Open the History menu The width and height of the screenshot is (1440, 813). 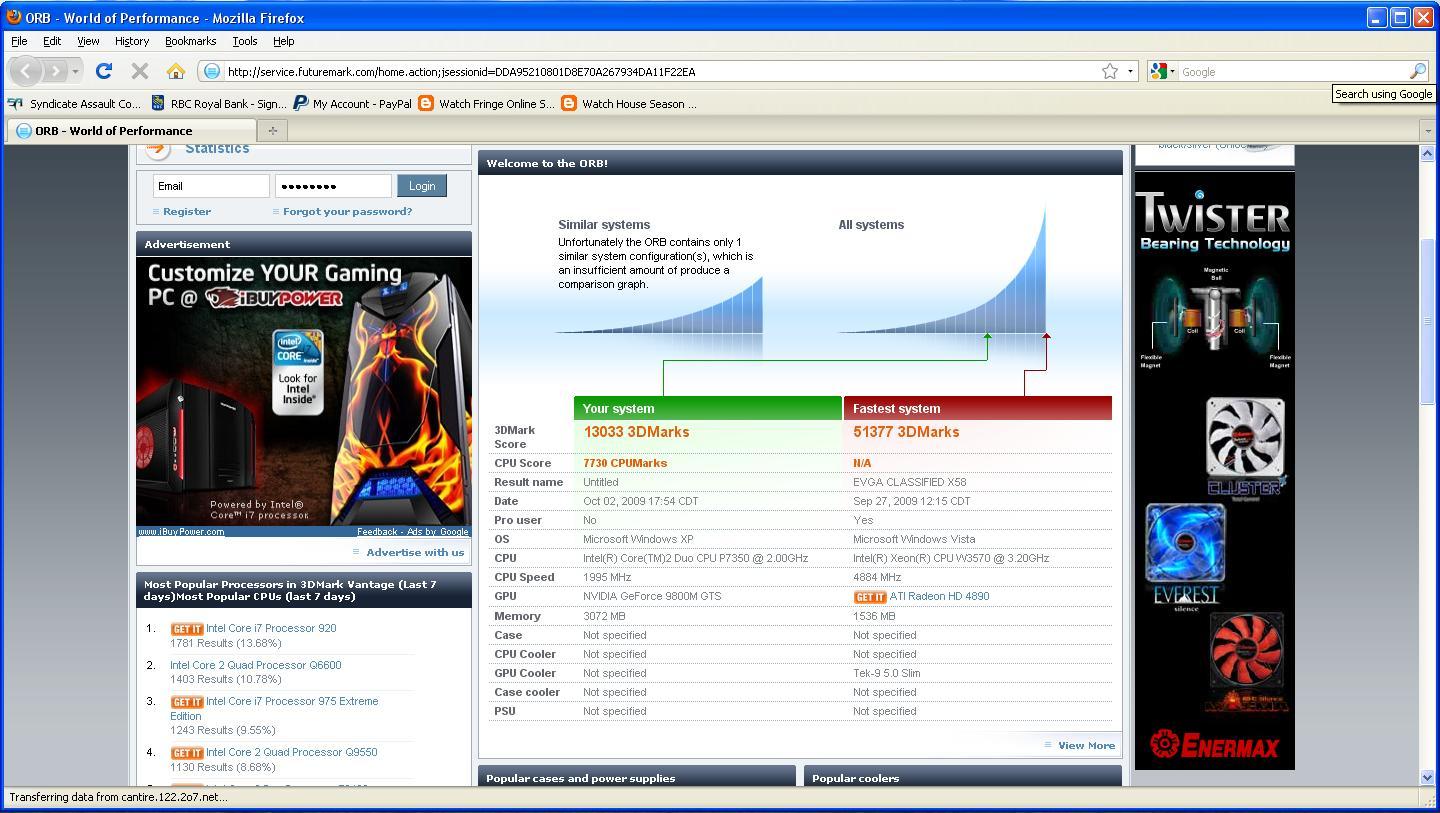pyautogui.click(x=132, y=41)
